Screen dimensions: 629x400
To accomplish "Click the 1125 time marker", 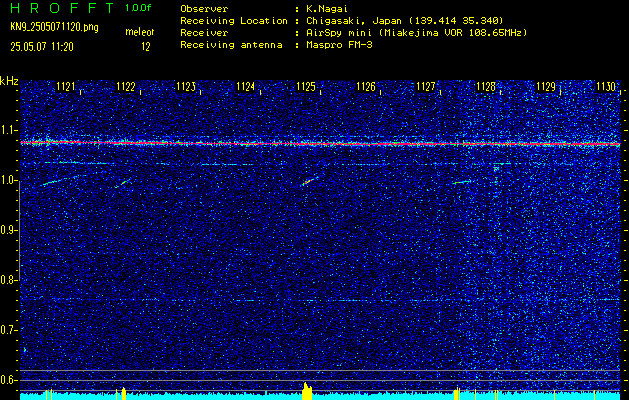I will [306, 86].
